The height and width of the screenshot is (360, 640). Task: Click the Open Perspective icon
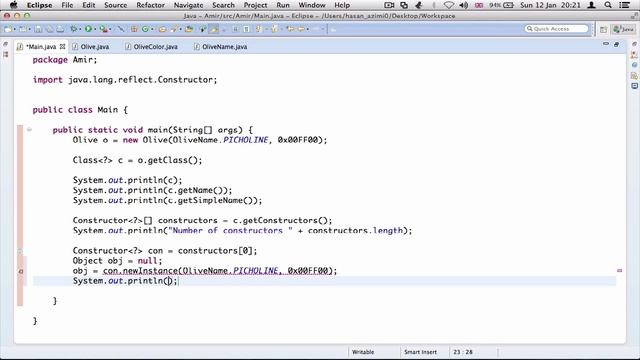pos(604,29)
